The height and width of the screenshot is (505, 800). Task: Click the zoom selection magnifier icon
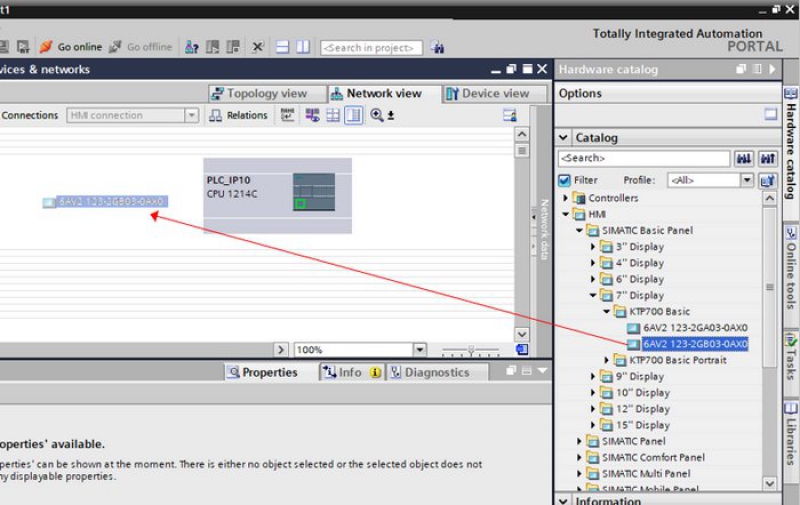tap(377, 115)
